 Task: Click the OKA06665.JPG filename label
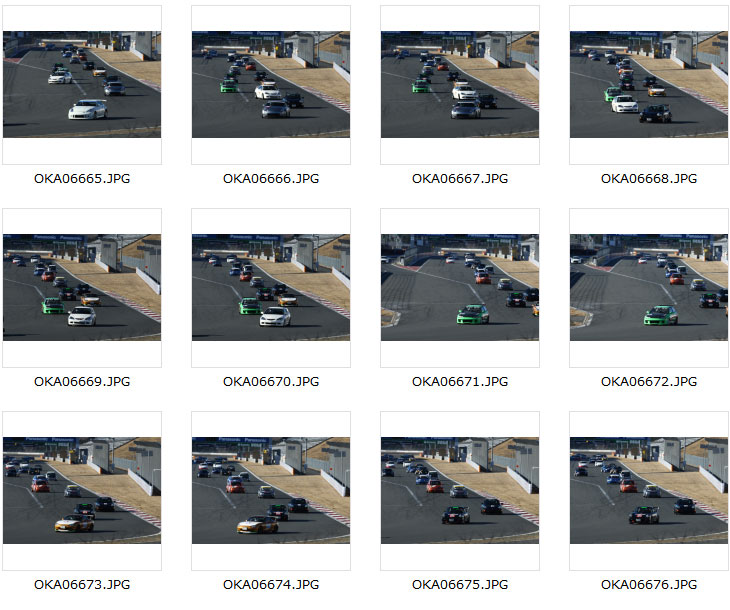coord(82,179)
